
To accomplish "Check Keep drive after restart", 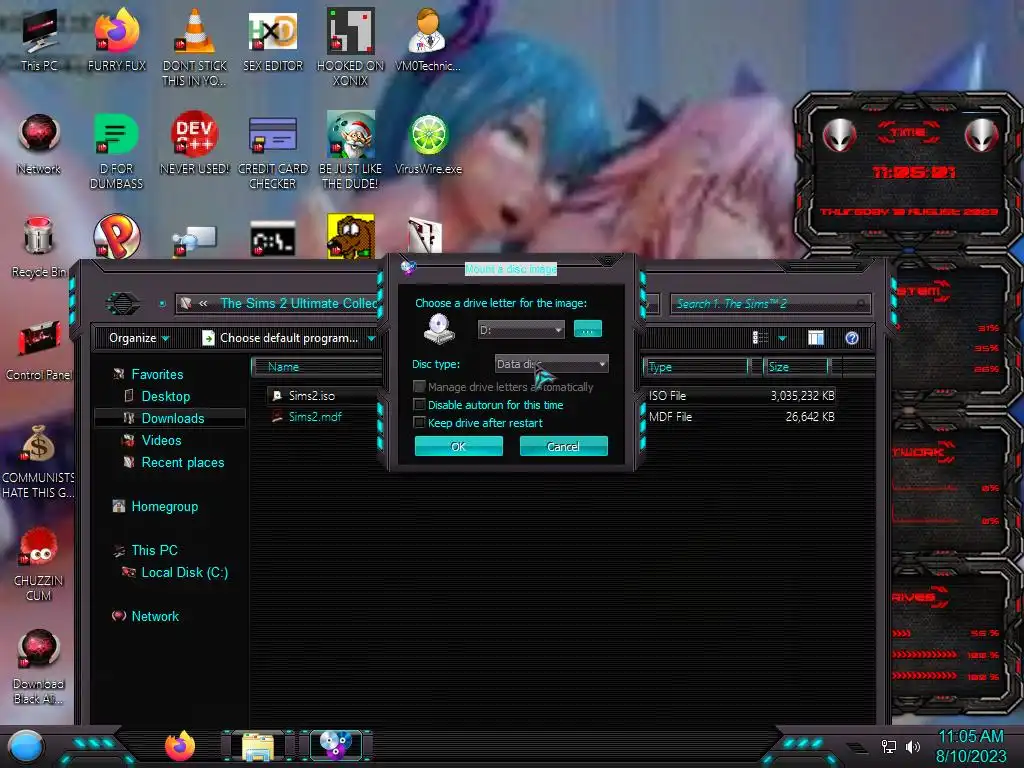I will [x=419, y=423].
